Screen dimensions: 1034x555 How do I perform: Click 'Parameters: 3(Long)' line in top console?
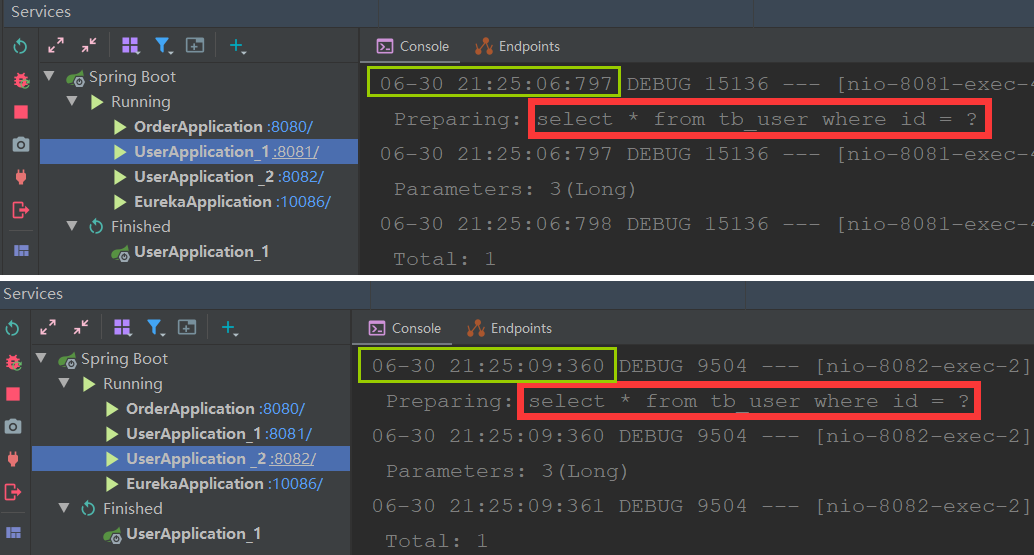[x=515, y=189]
